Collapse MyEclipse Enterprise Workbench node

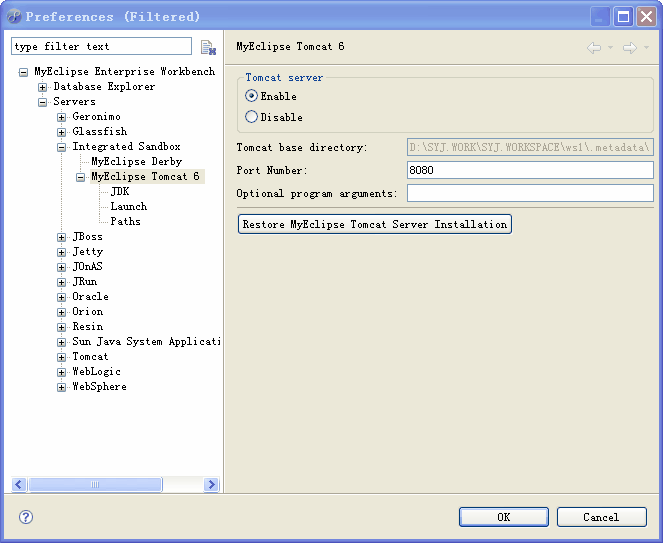tap(24, 72)
